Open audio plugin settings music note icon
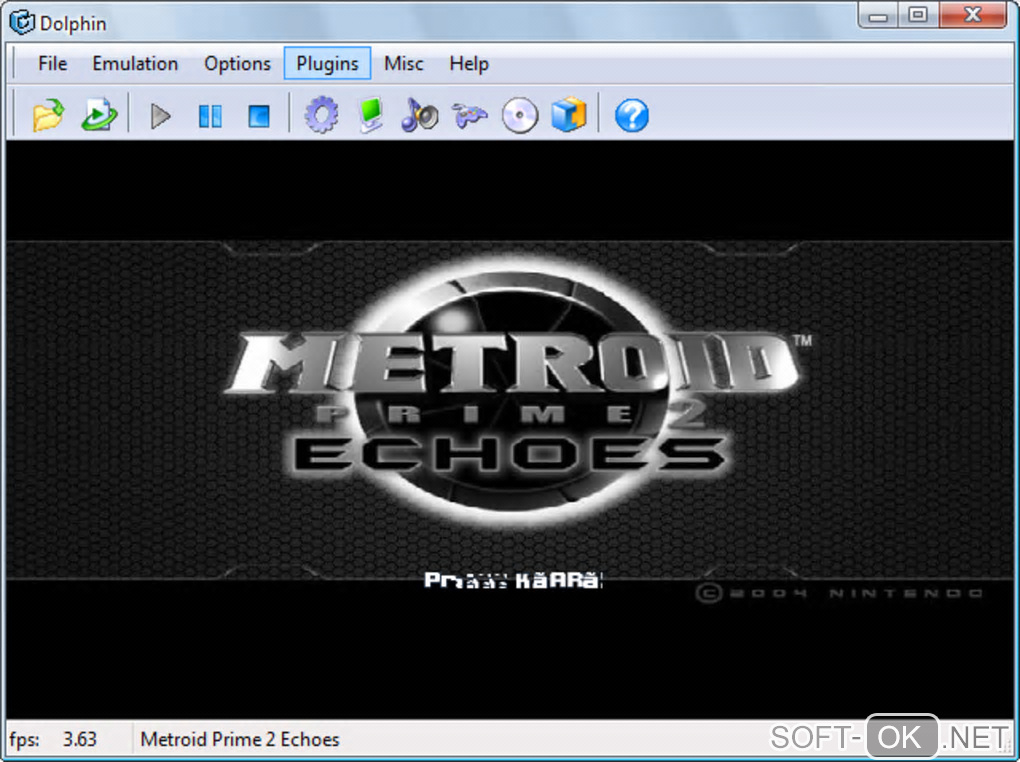Viewport: 1020px width, 762px height. click(420, 115)
